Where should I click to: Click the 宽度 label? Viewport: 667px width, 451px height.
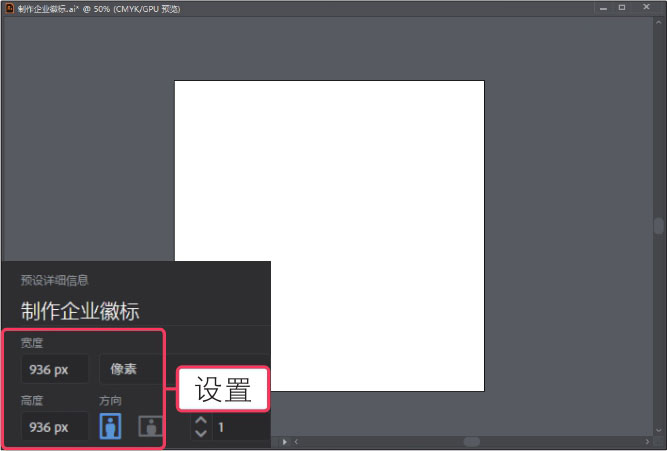[x=32, y=343]
